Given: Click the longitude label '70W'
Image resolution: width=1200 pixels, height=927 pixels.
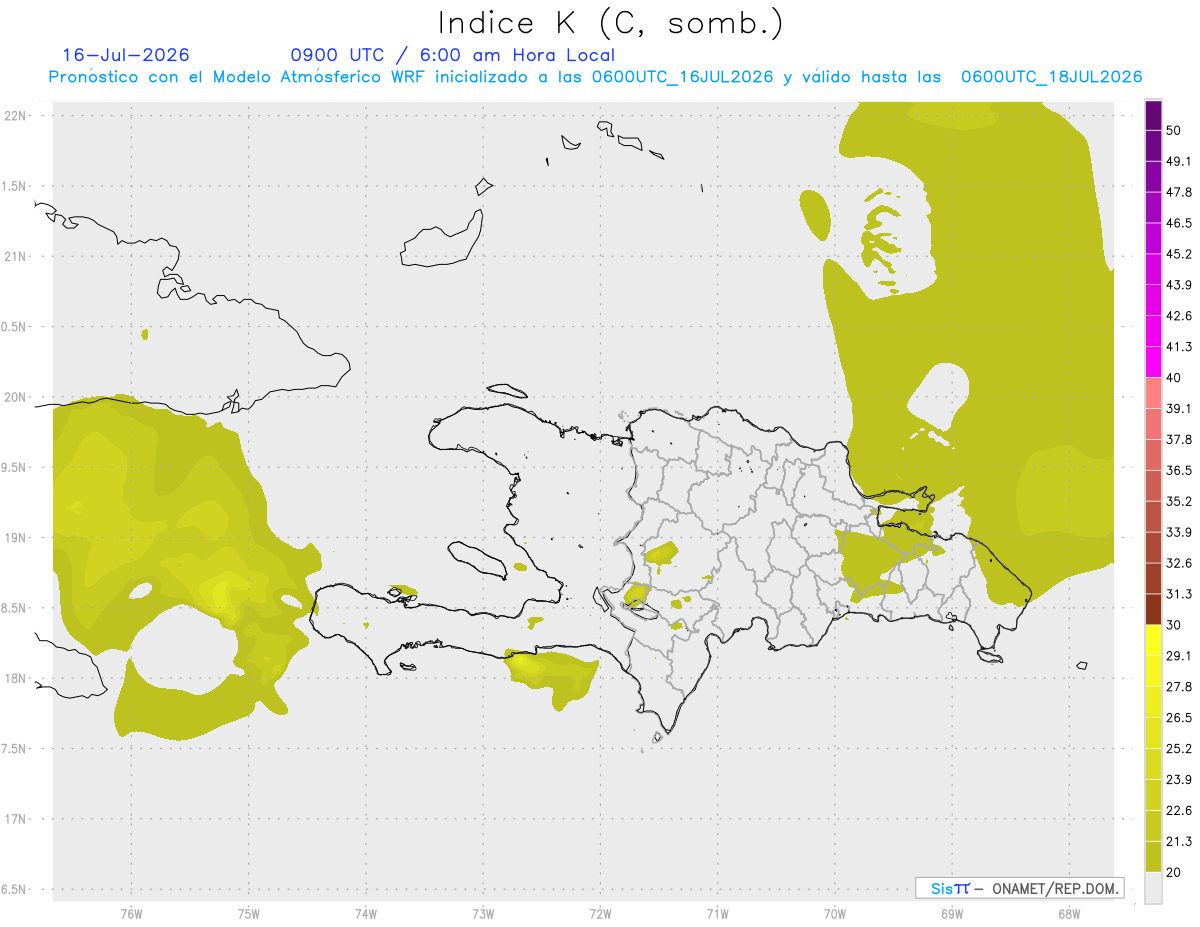Looking at the screenshot, I should tap(834, 913).
